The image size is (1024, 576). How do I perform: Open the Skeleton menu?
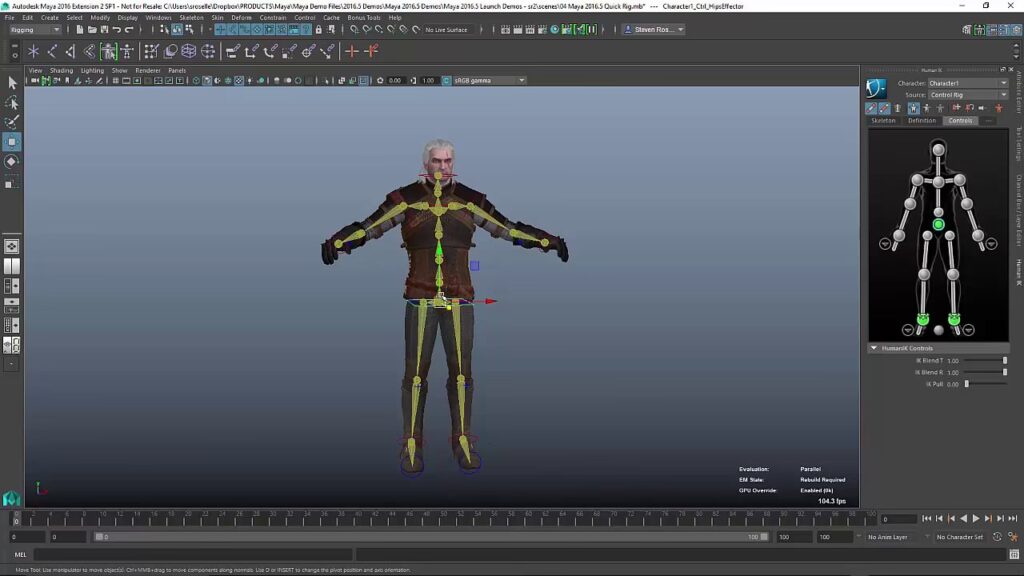tap(191, 18)
